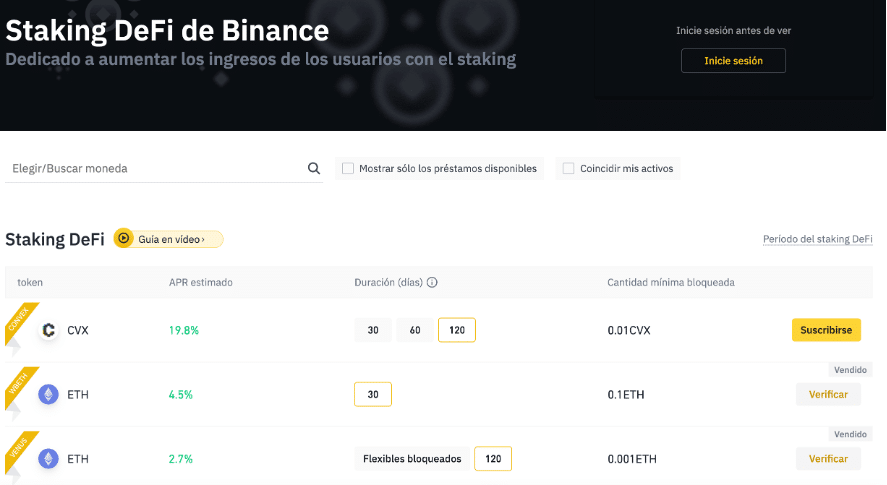Click the ETH logo in the 4.5% row

(48, 394)
